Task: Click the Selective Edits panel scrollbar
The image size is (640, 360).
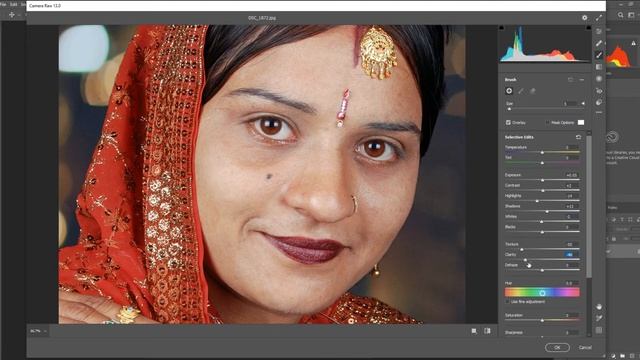Action: [x=589, y=206]
